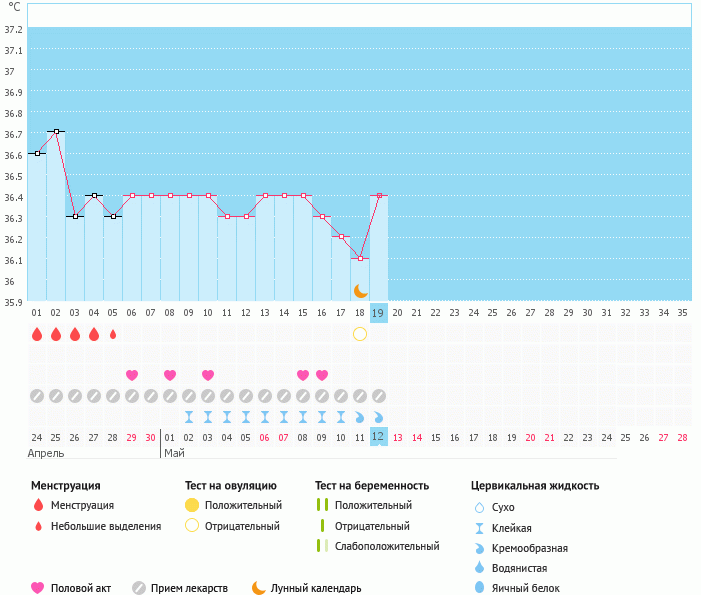
Task: Select the lowest temperature point on day 18
Action: [x=360, y=258]
